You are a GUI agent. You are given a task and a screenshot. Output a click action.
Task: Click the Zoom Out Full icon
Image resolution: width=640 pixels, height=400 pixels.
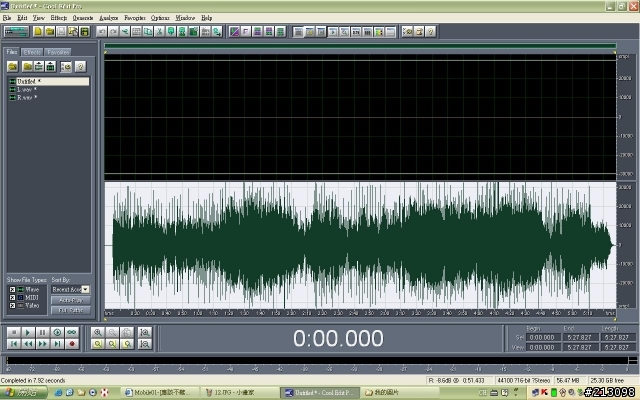pyautogui.click(x=127, y=332)
